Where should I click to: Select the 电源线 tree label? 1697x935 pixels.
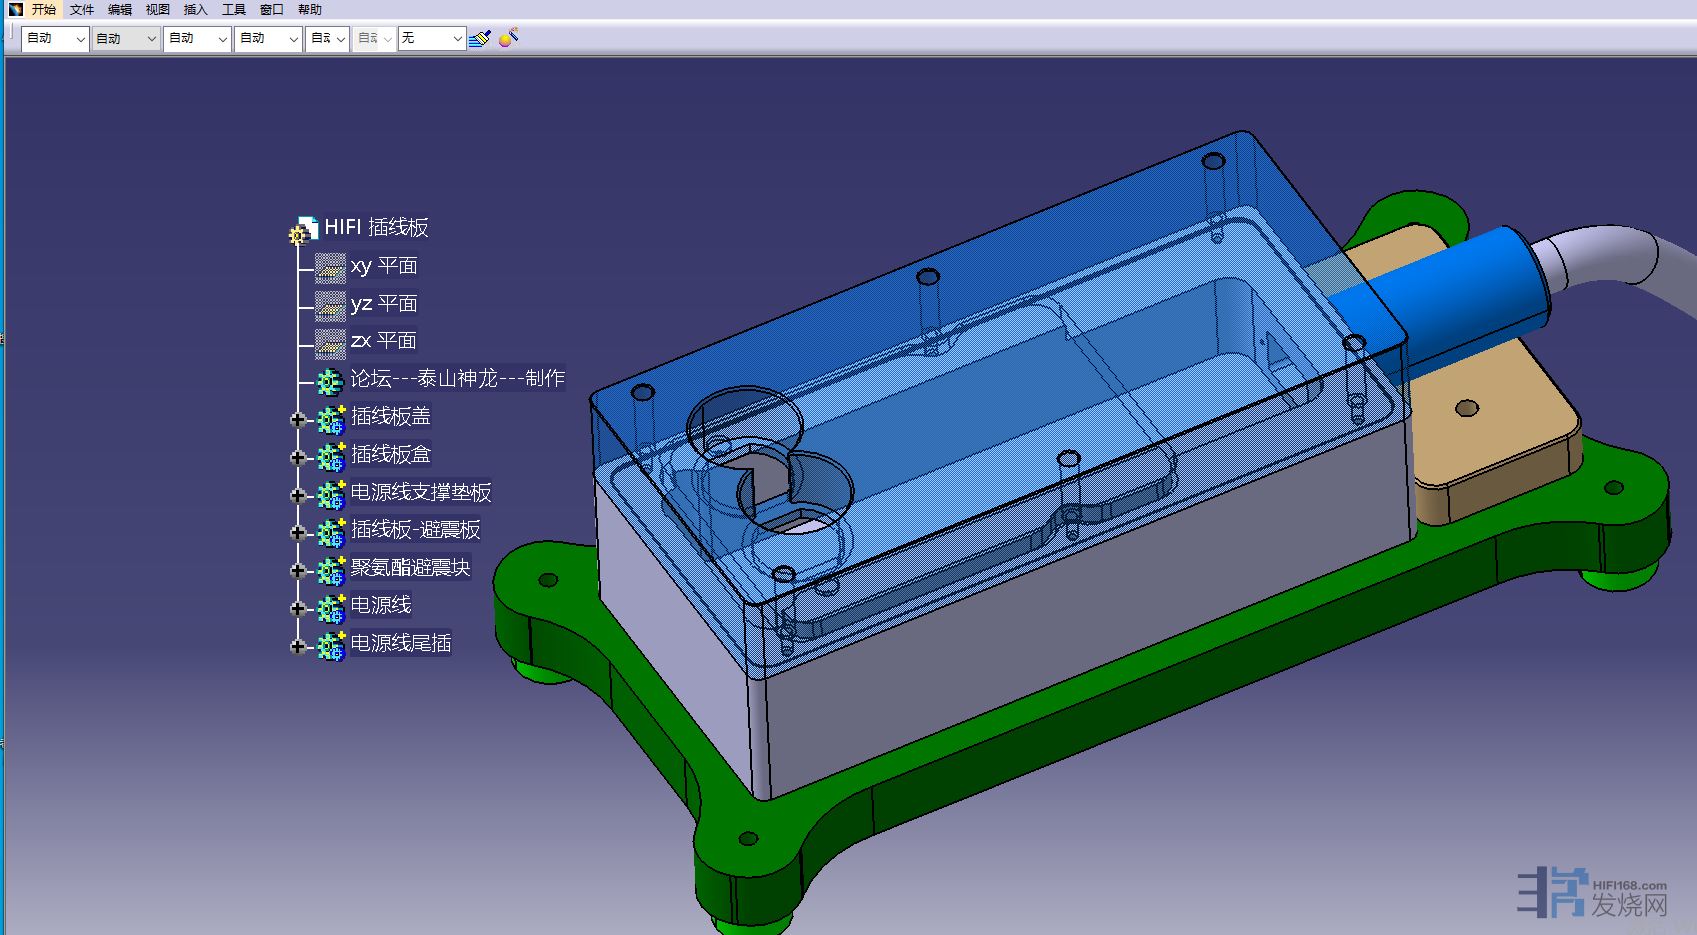tap(380, 605)
